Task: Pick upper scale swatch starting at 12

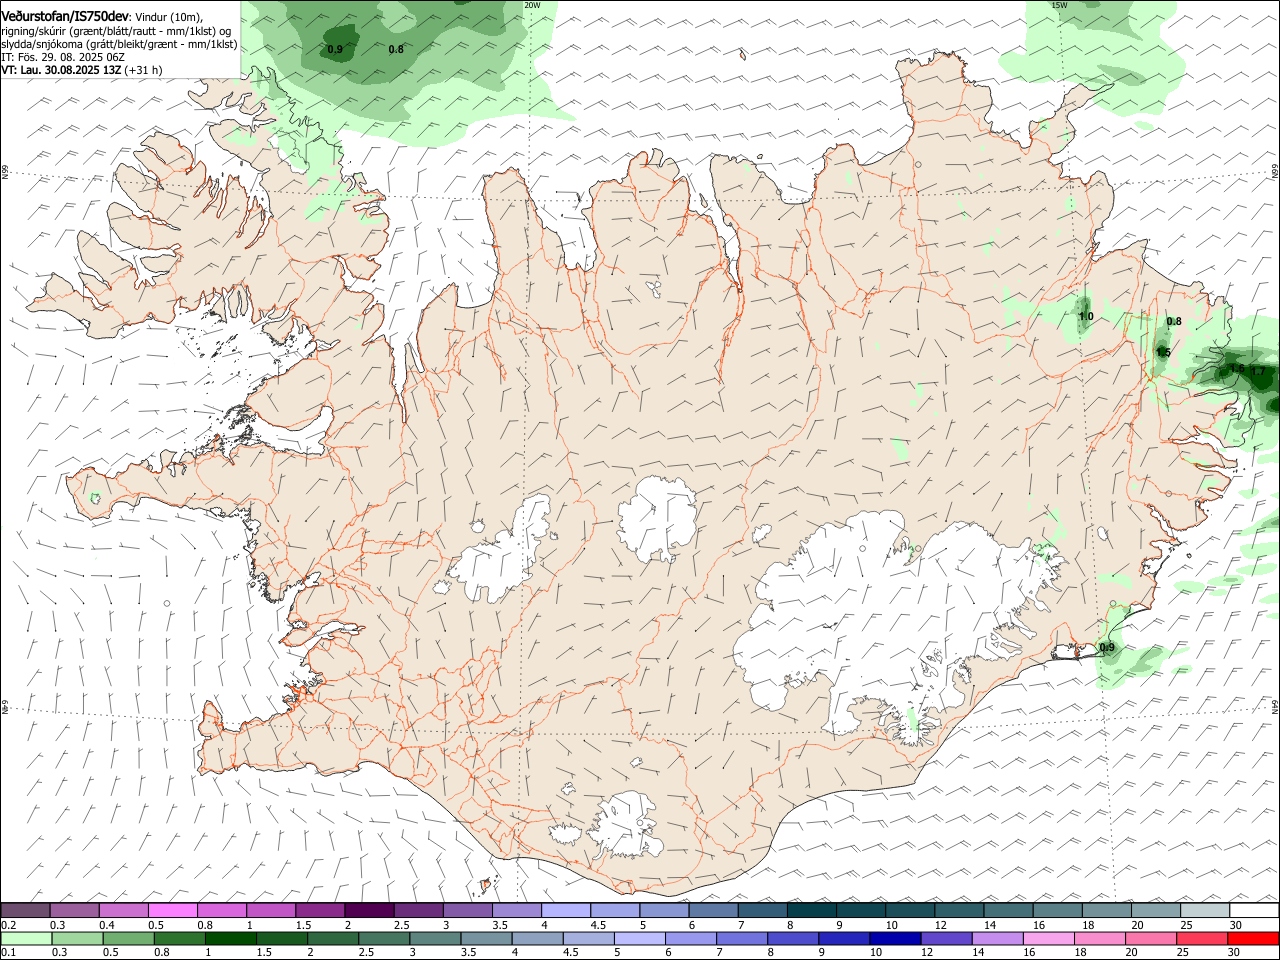Action: click(x=959, y=910)
